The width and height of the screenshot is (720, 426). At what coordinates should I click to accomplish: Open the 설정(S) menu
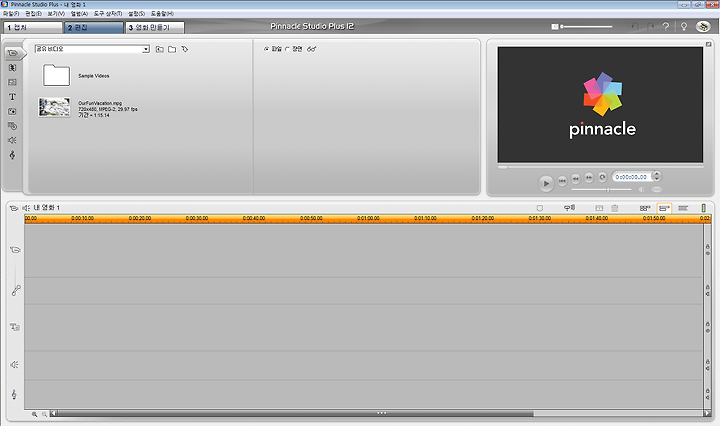pos(136,14)
